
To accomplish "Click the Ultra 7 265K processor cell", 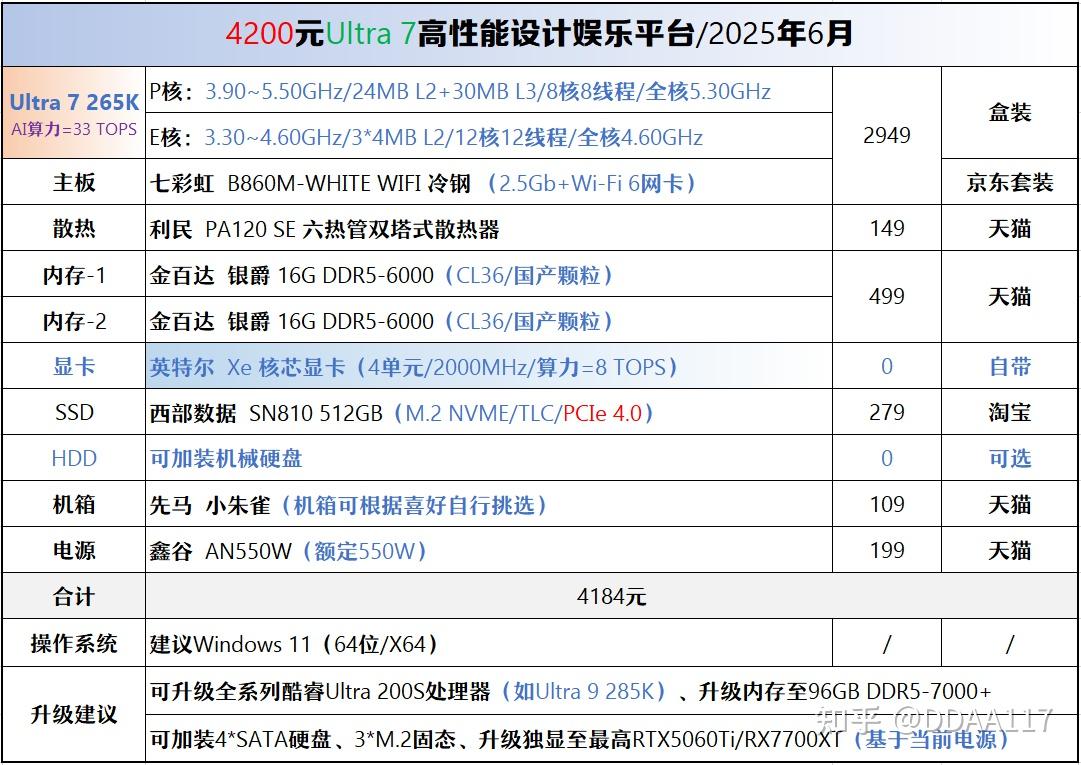I will pyautogui.click(x=74, y=113).
